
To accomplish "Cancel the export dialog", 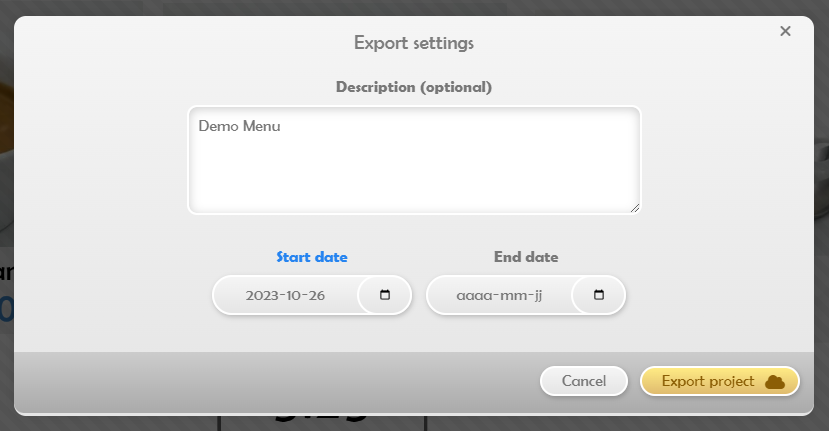I will point(584,381).
